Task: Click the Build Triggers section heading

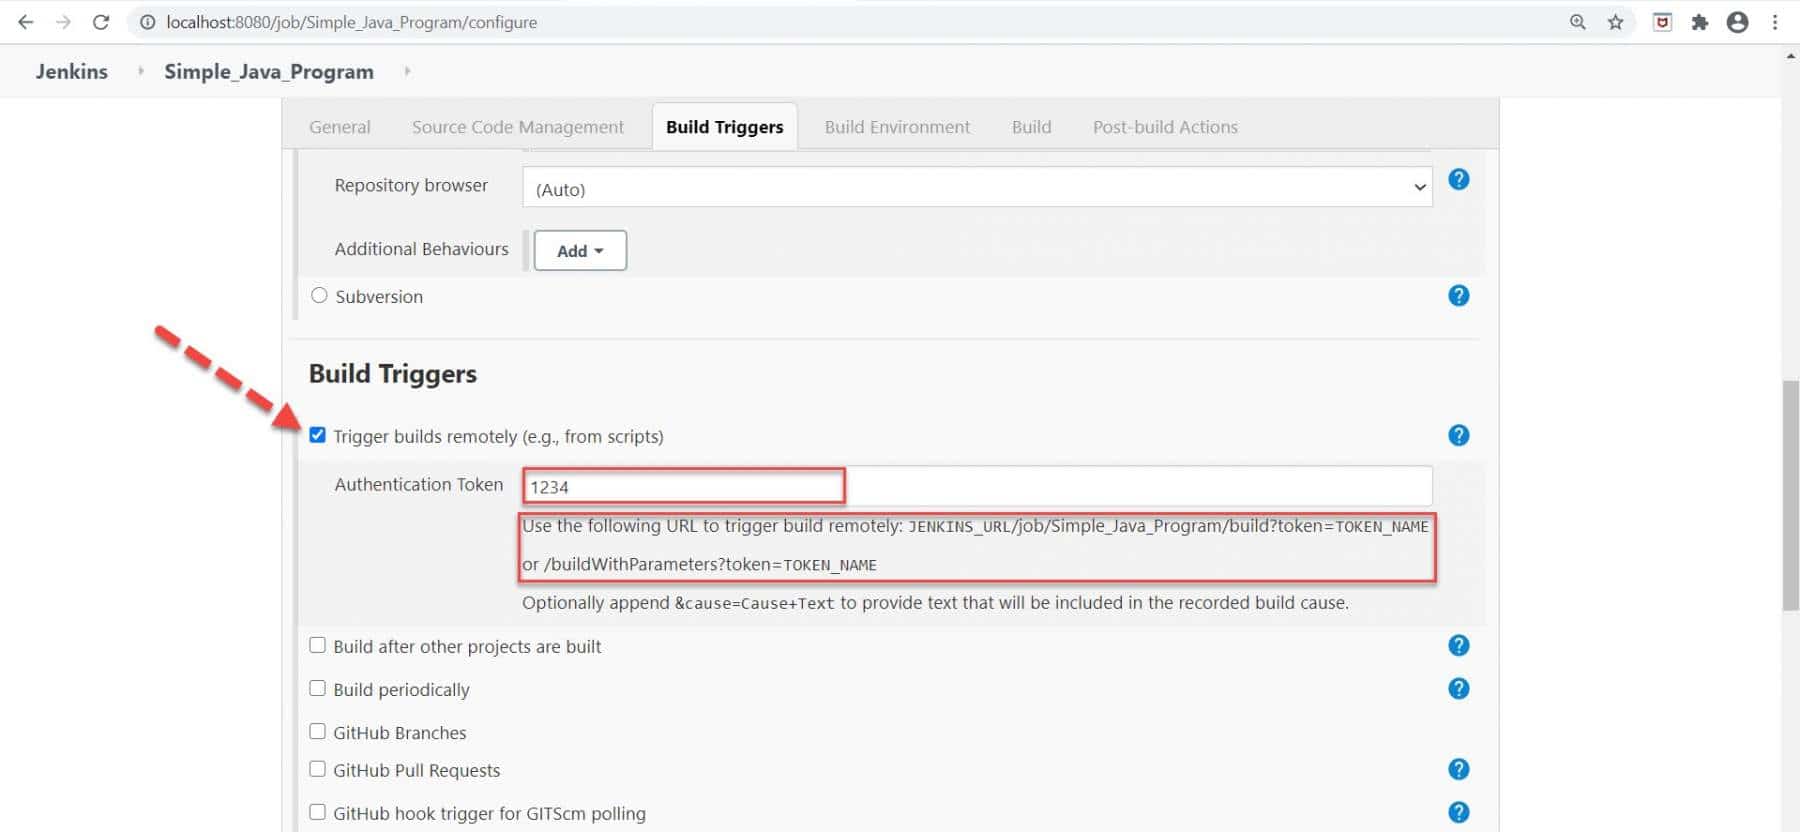Action: point(393,373)
